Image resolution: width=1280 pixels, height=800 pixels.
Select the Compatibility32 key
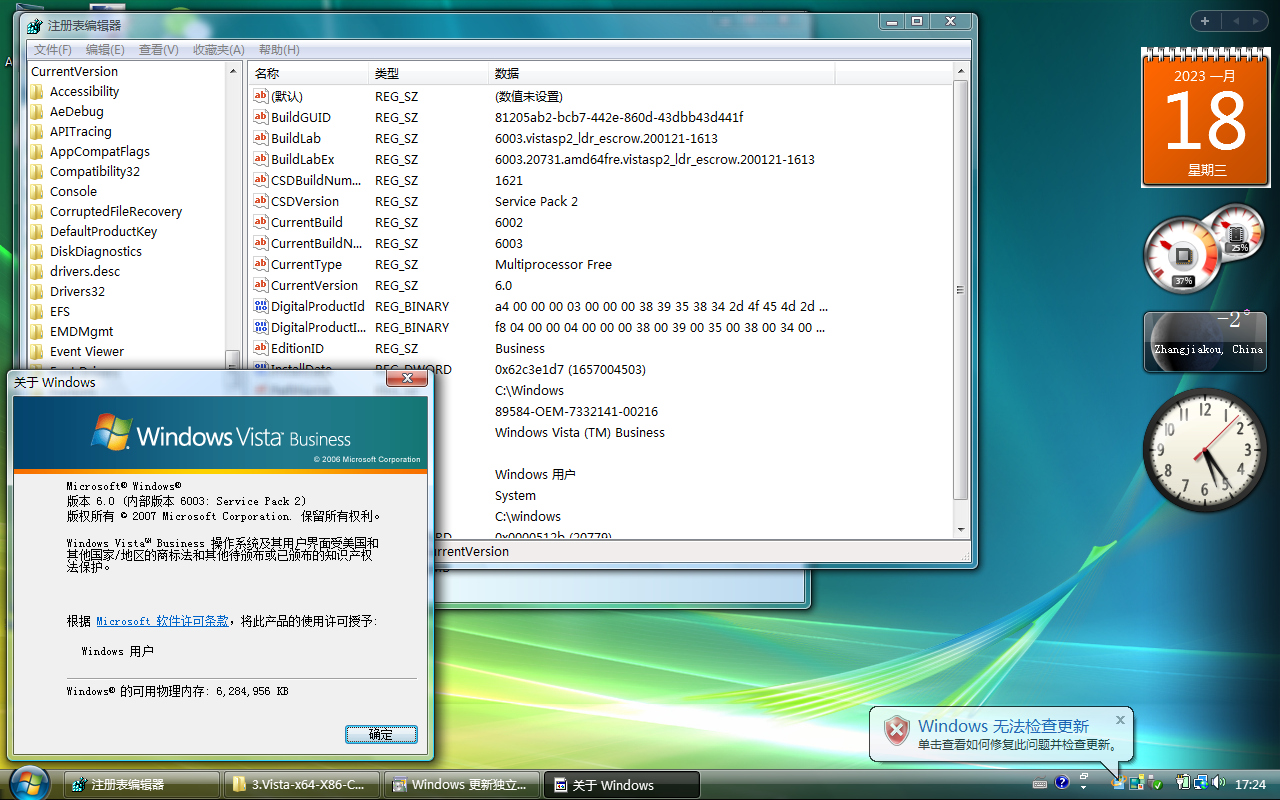pos(95,171)
